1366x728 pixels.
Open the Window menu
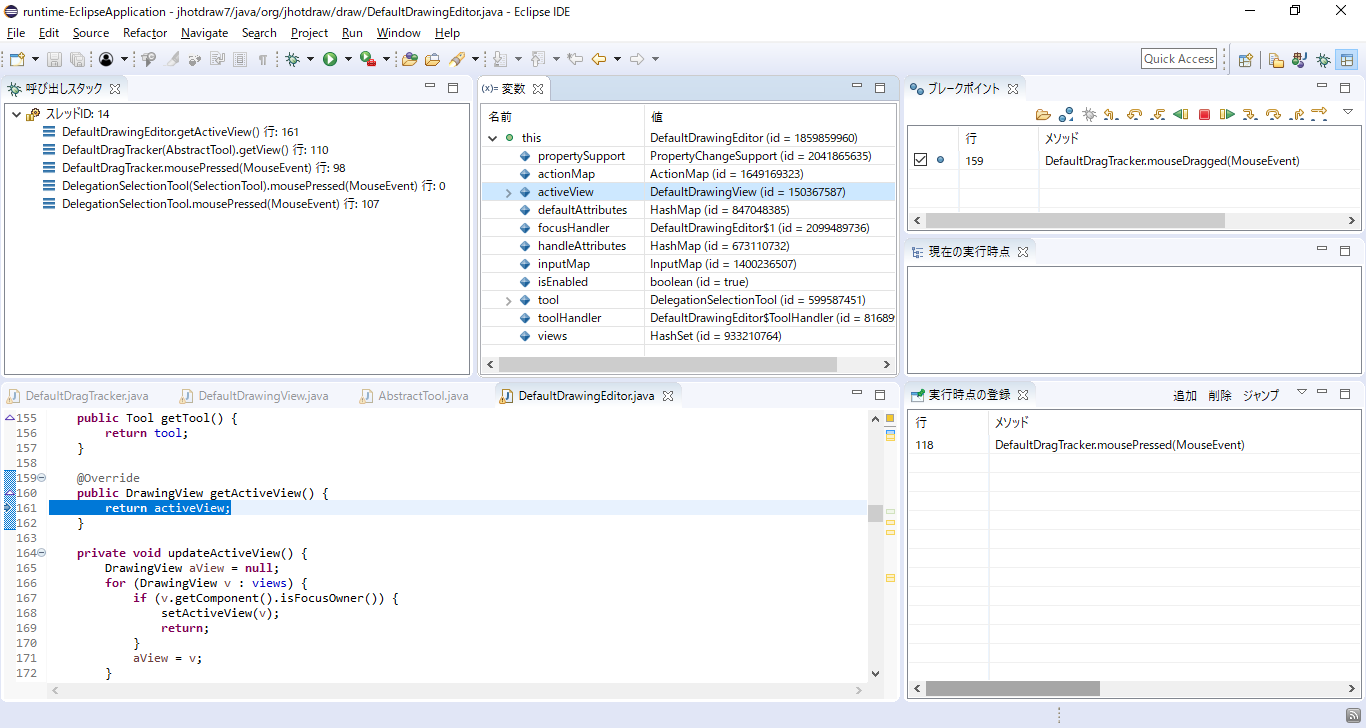[399, 33]
